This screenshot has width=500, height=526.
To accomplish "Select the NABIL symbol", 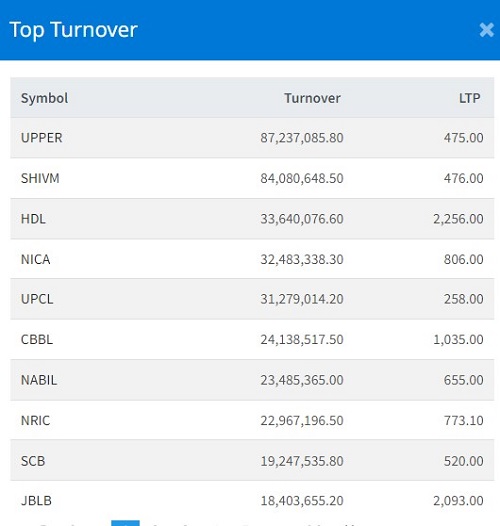I will (39, 380).
